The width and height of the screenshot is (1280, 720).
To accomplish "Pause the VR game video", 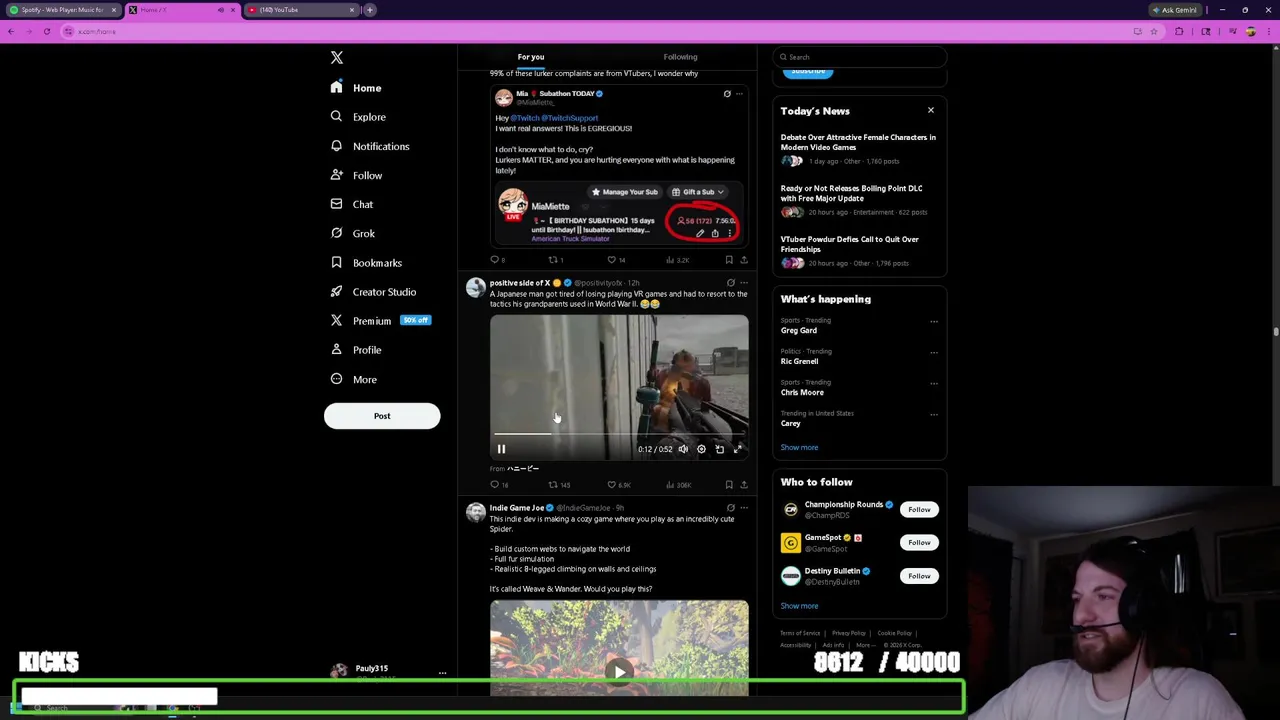I will coord(501,449).
